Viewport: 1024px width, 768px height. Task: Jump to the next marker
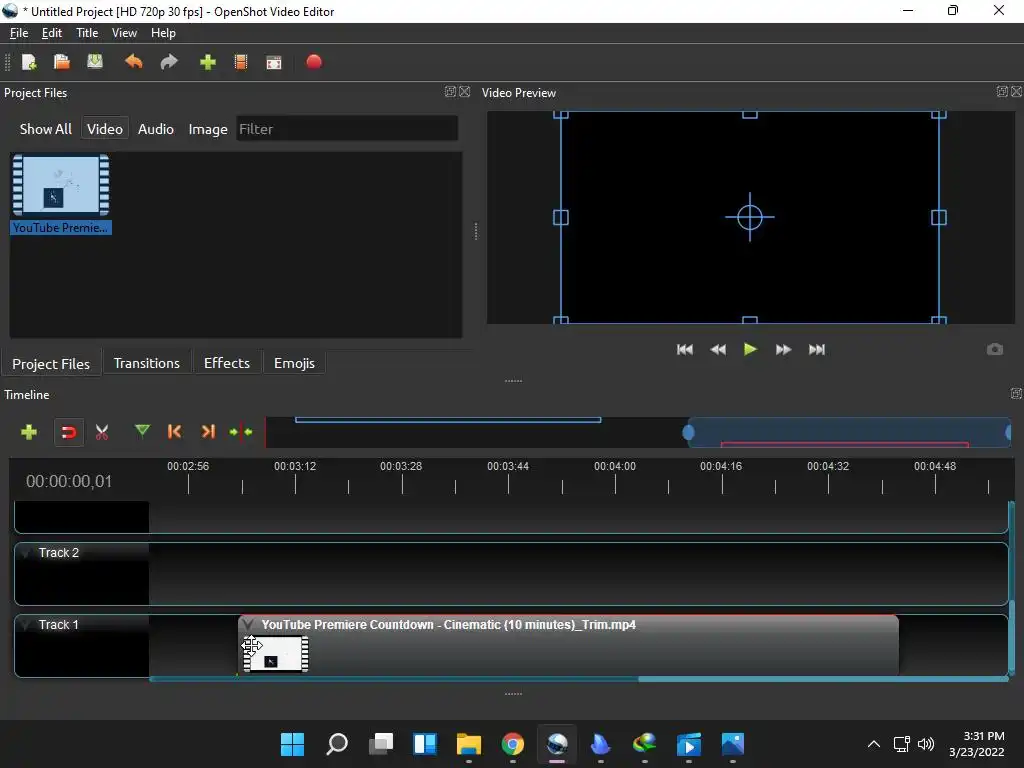tap(208, 432)
